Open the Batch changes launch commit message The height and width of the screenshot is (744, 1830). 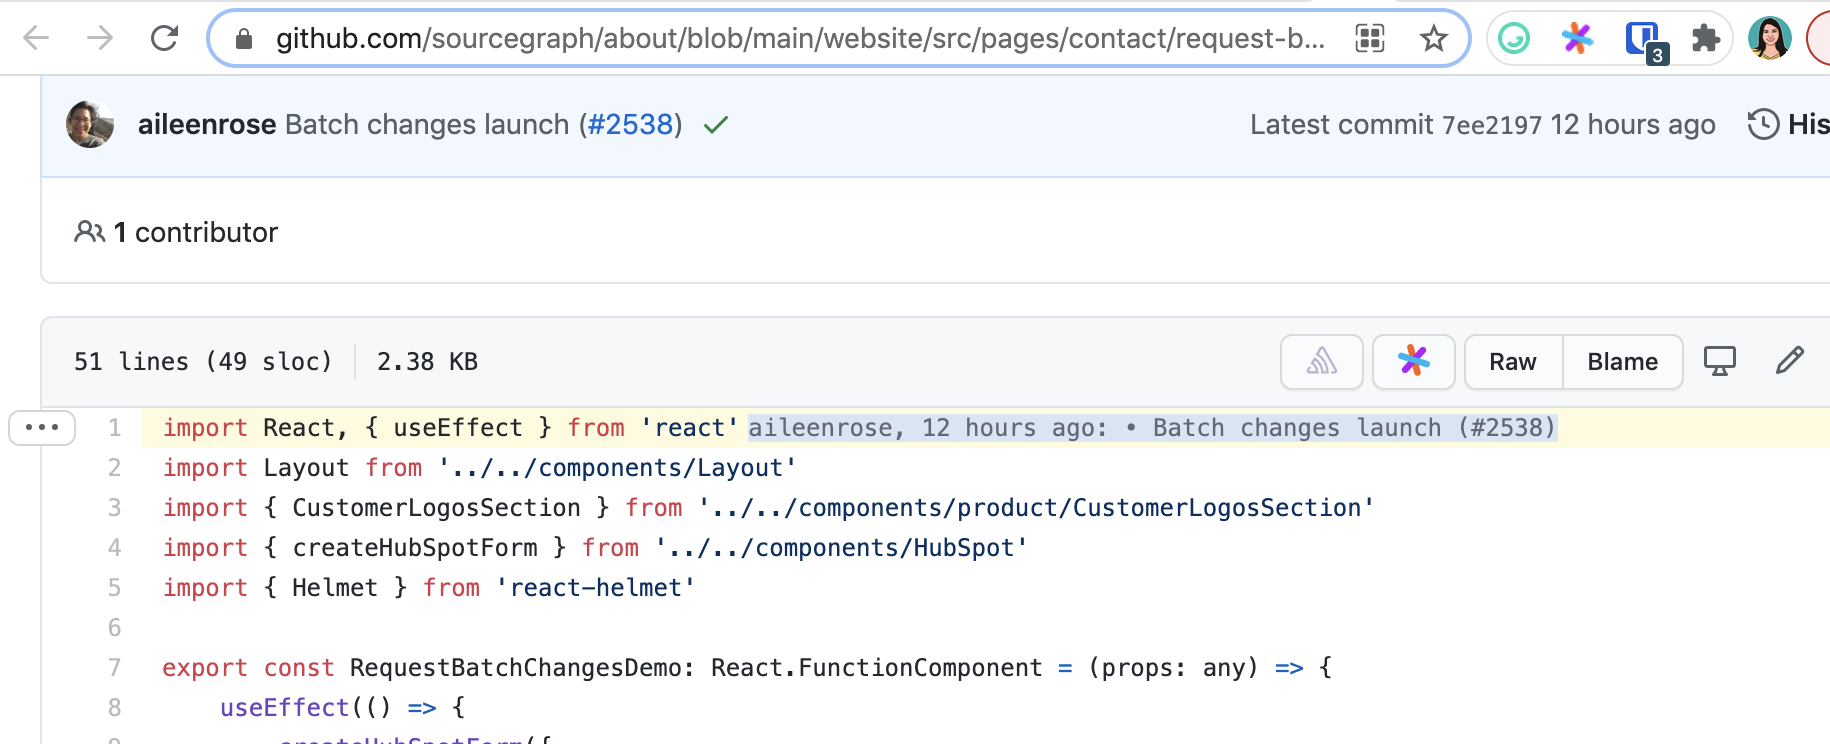click(427, 125)
